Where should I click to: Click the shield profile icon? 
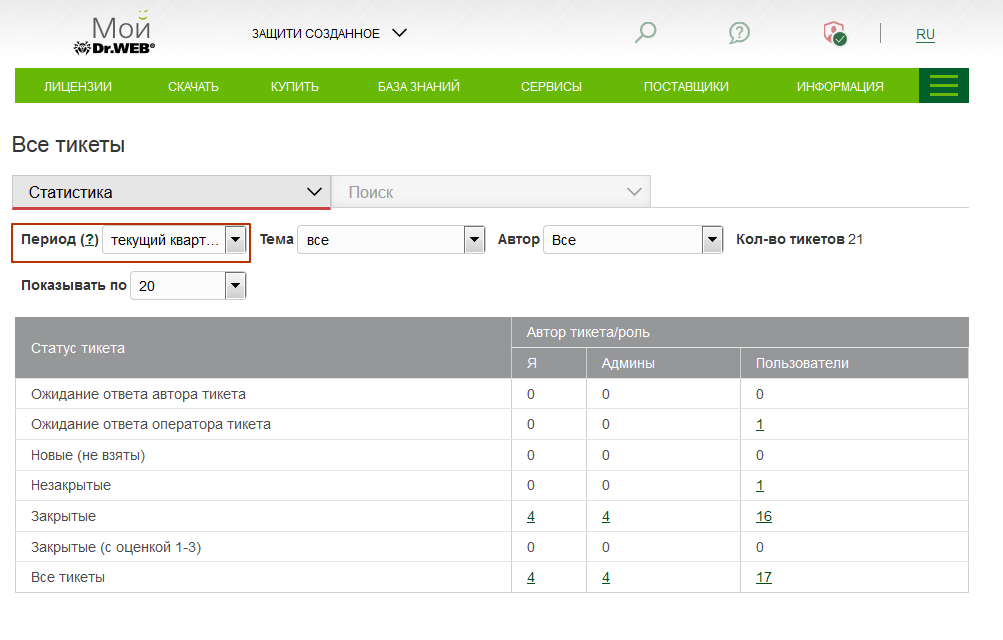click(835, 33)
